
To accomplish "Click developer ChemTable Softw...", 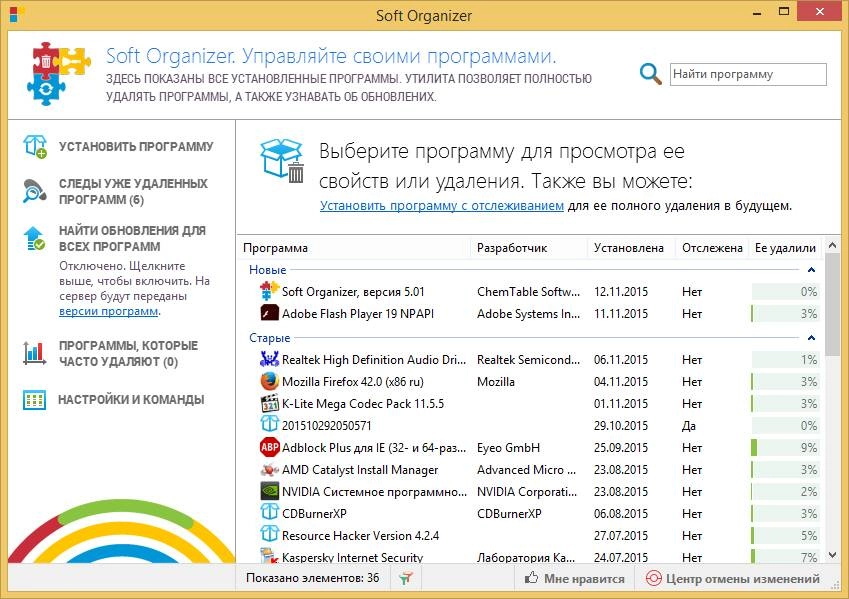I will coord(528,291).
